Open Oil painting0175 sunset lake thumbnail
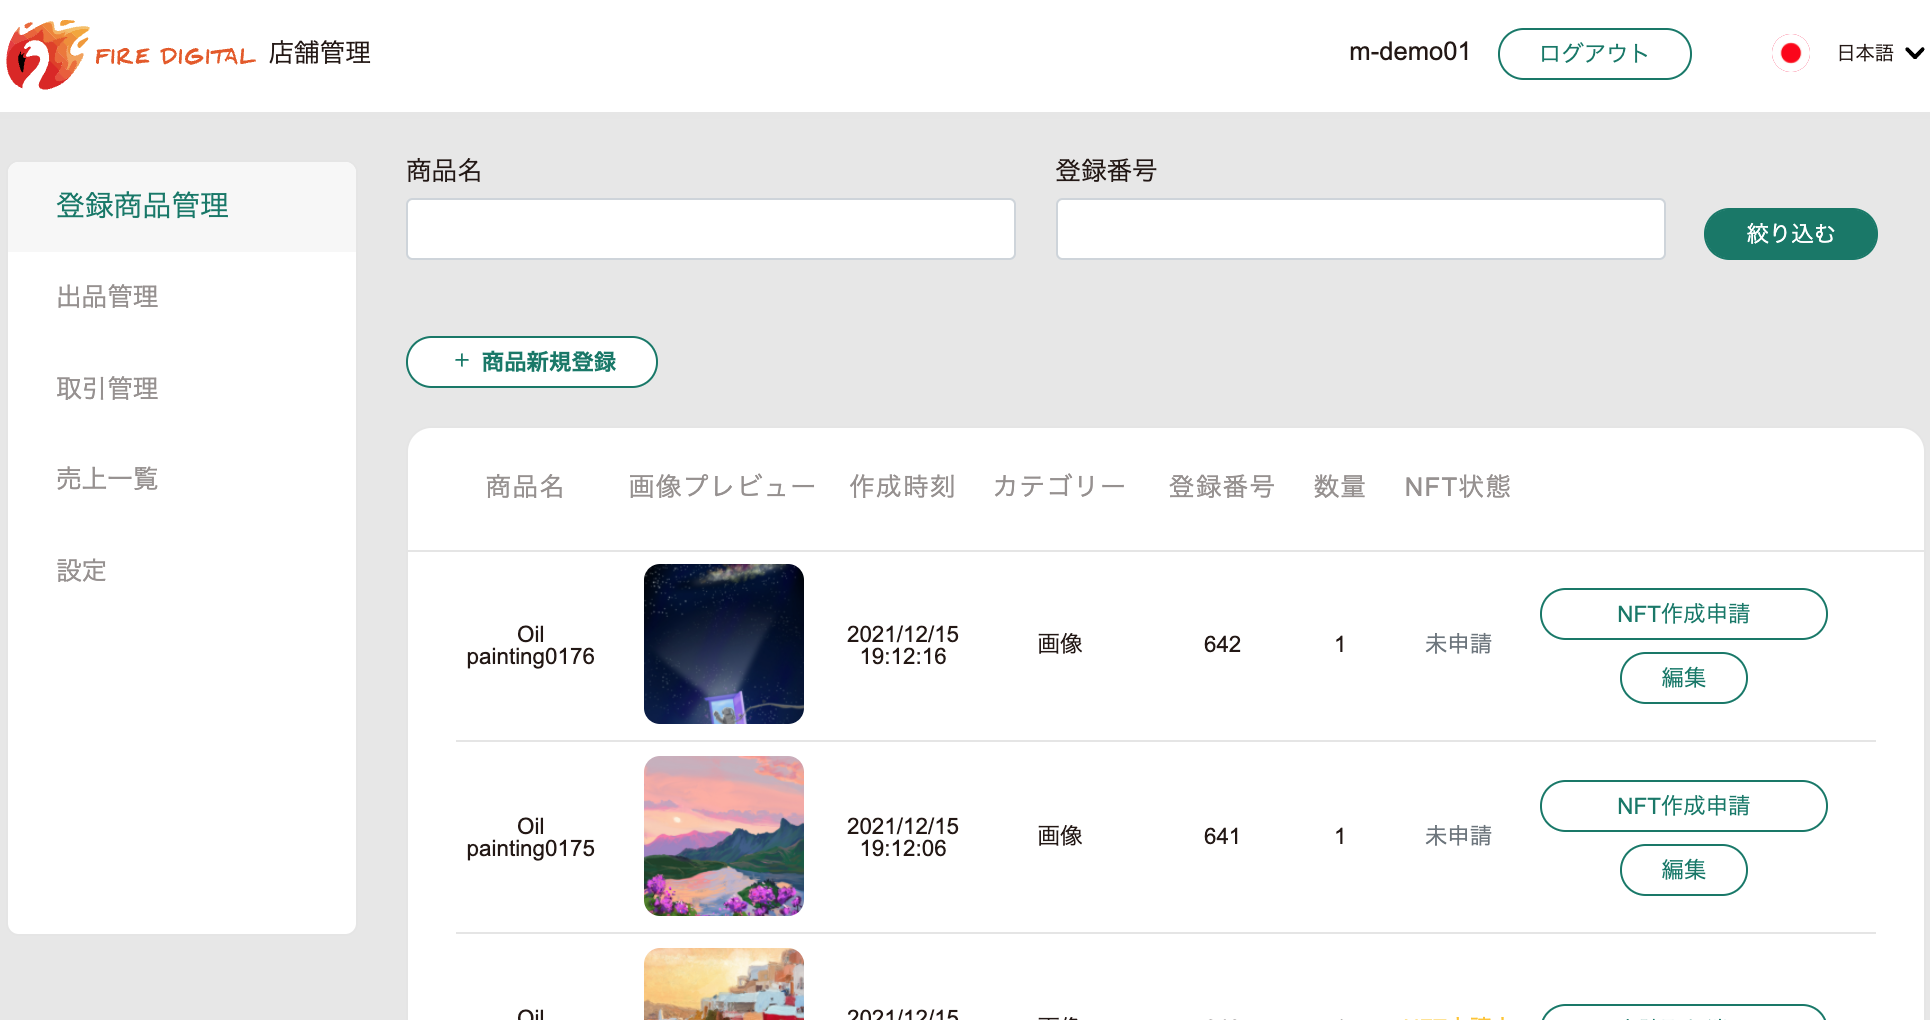Viewport: 1930px width, 1020px height. click(x=724, y=836)
